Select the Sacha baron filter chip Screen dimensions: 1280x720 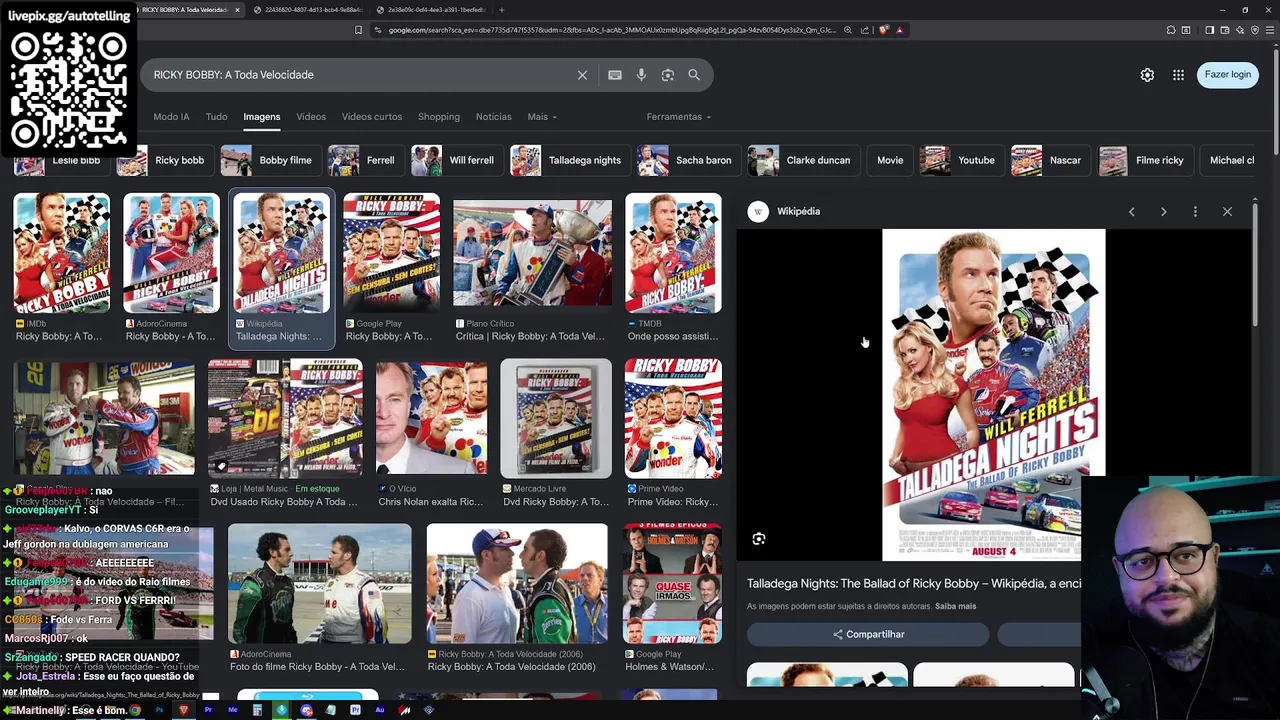(688, 160)
